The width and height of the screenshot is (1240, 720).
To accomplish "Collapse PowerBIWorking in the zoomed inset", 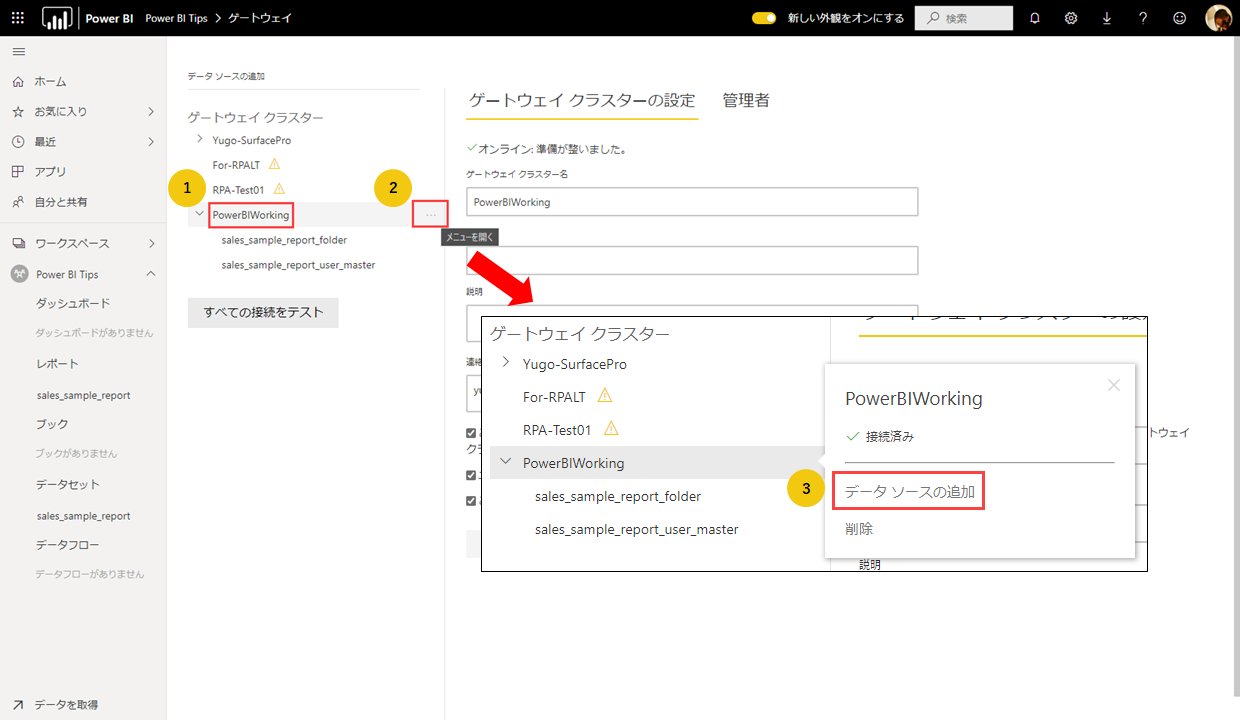I will pos(506,462).
